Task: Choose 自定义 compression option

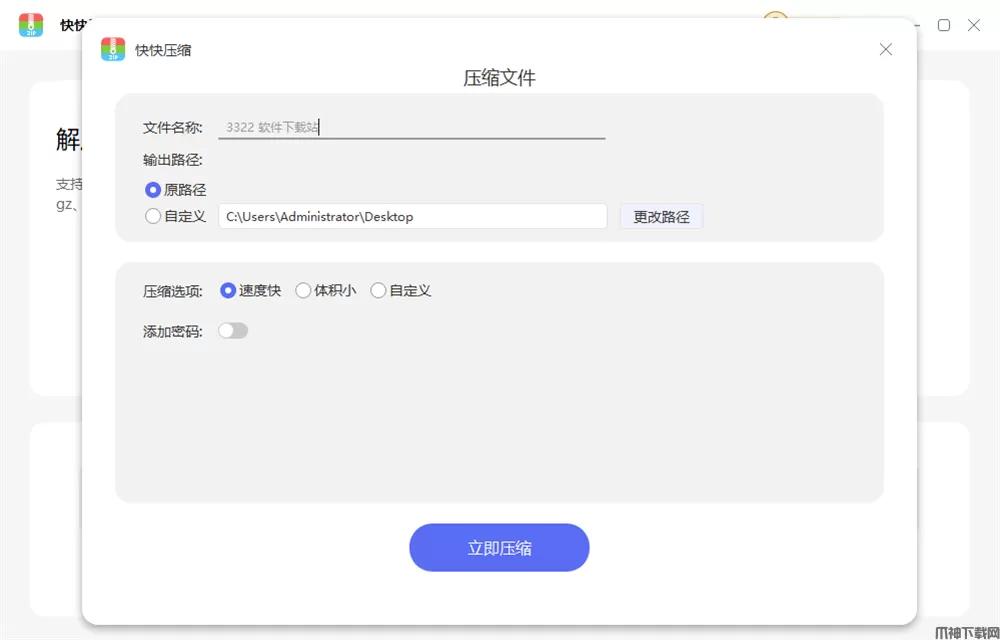Action: click(378, 291)
